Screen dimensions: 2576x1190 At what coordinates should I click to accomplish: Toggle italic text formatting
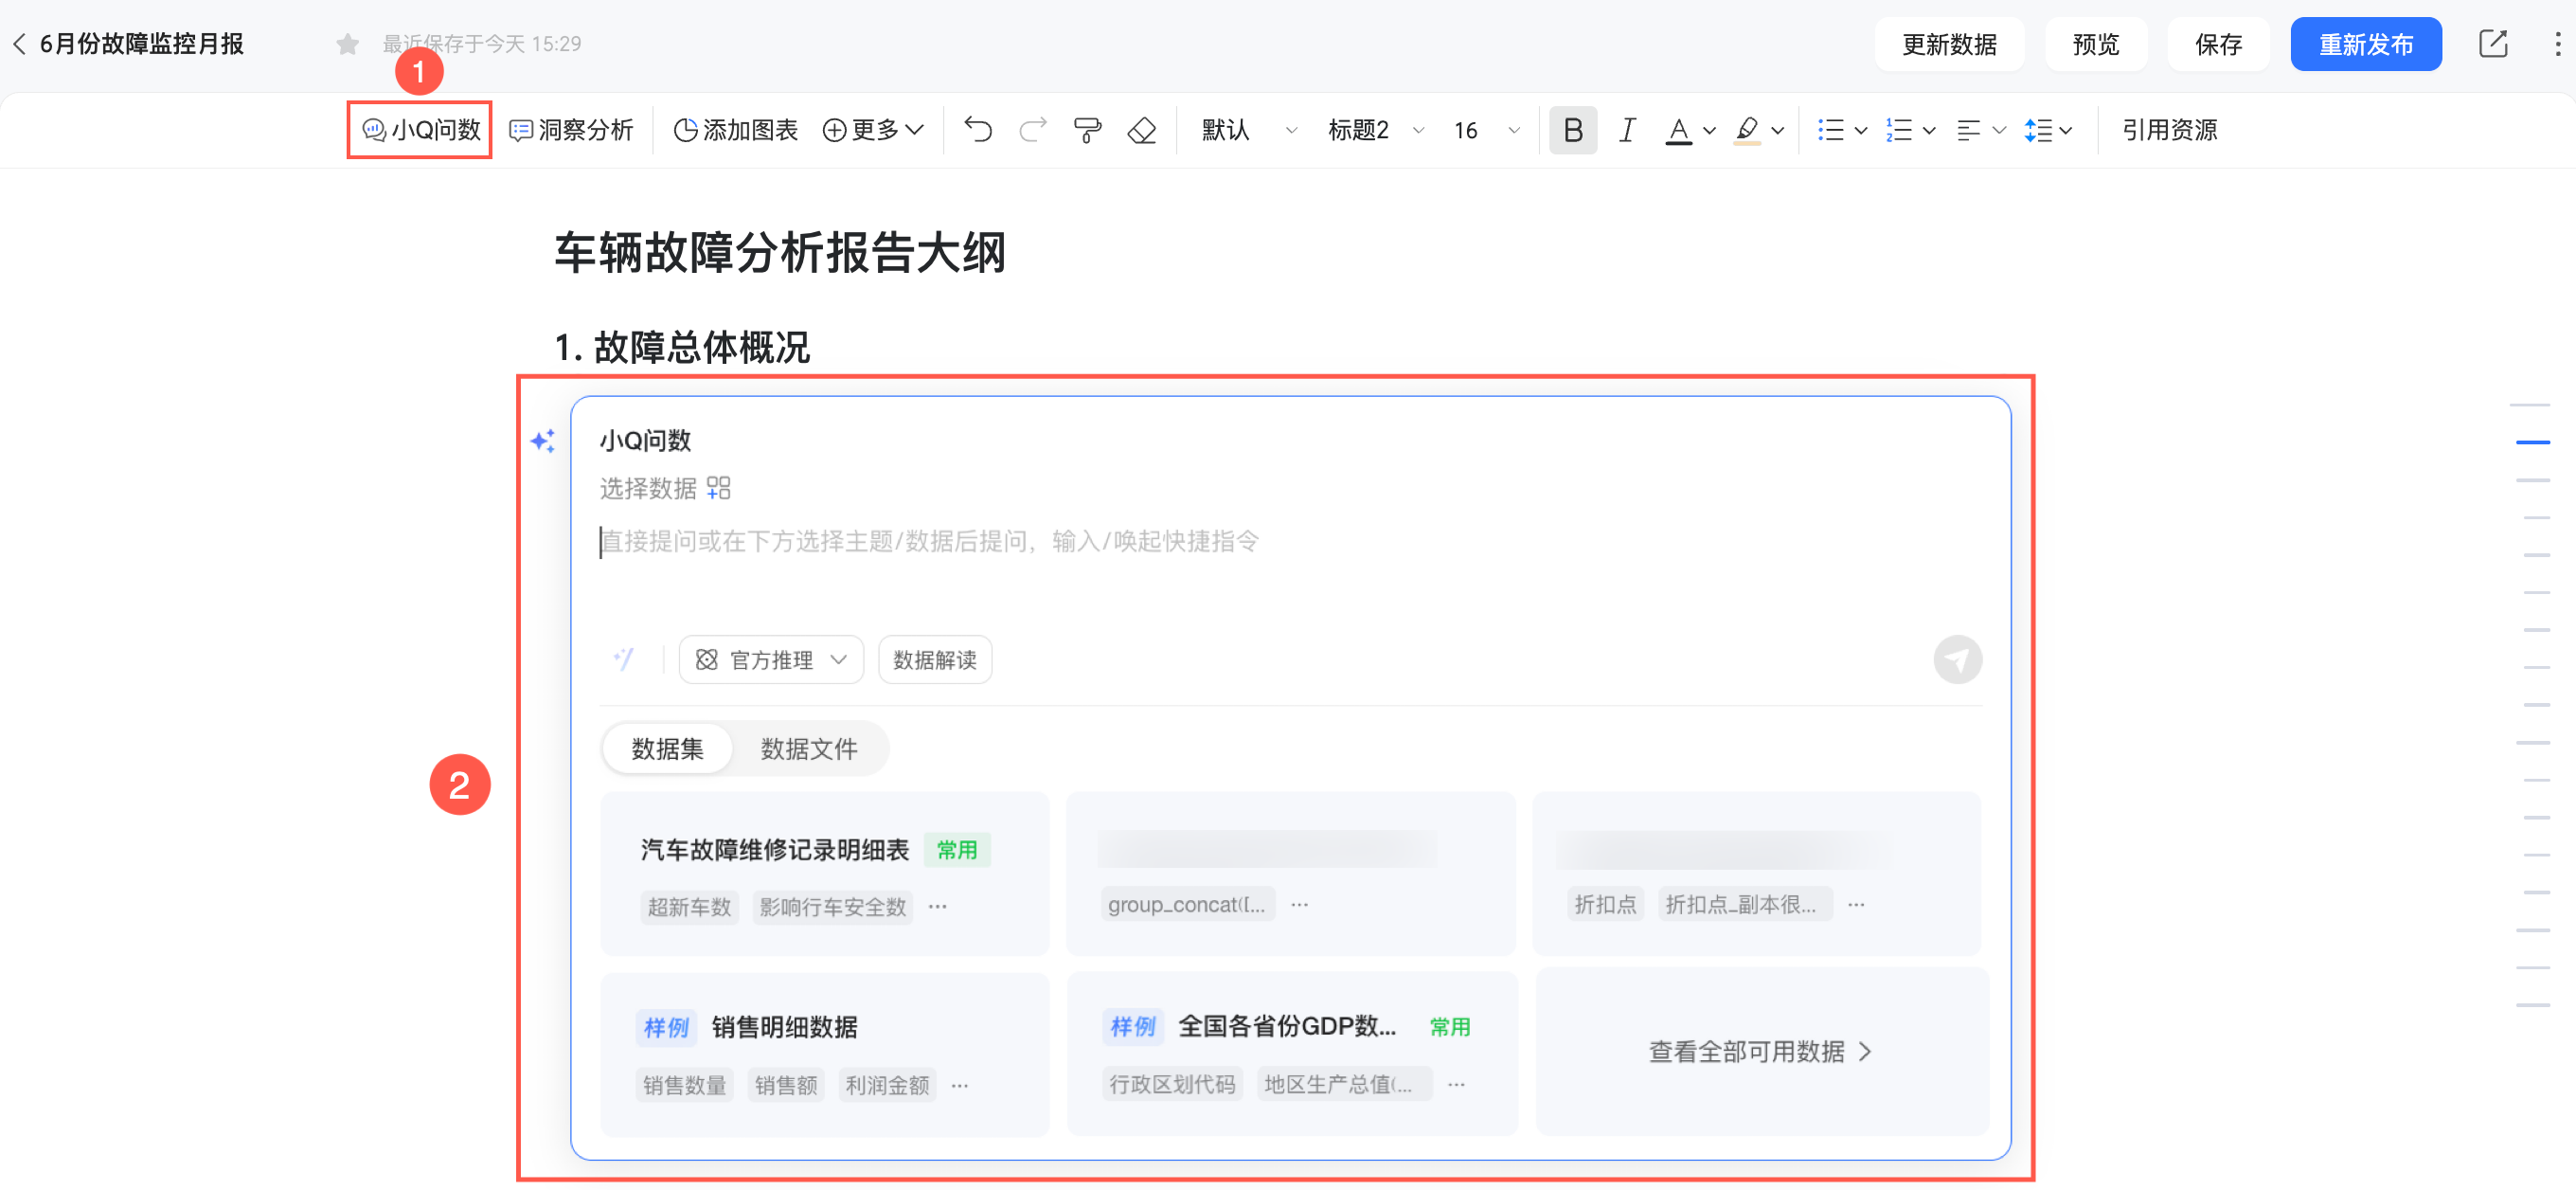[1627, 130]
